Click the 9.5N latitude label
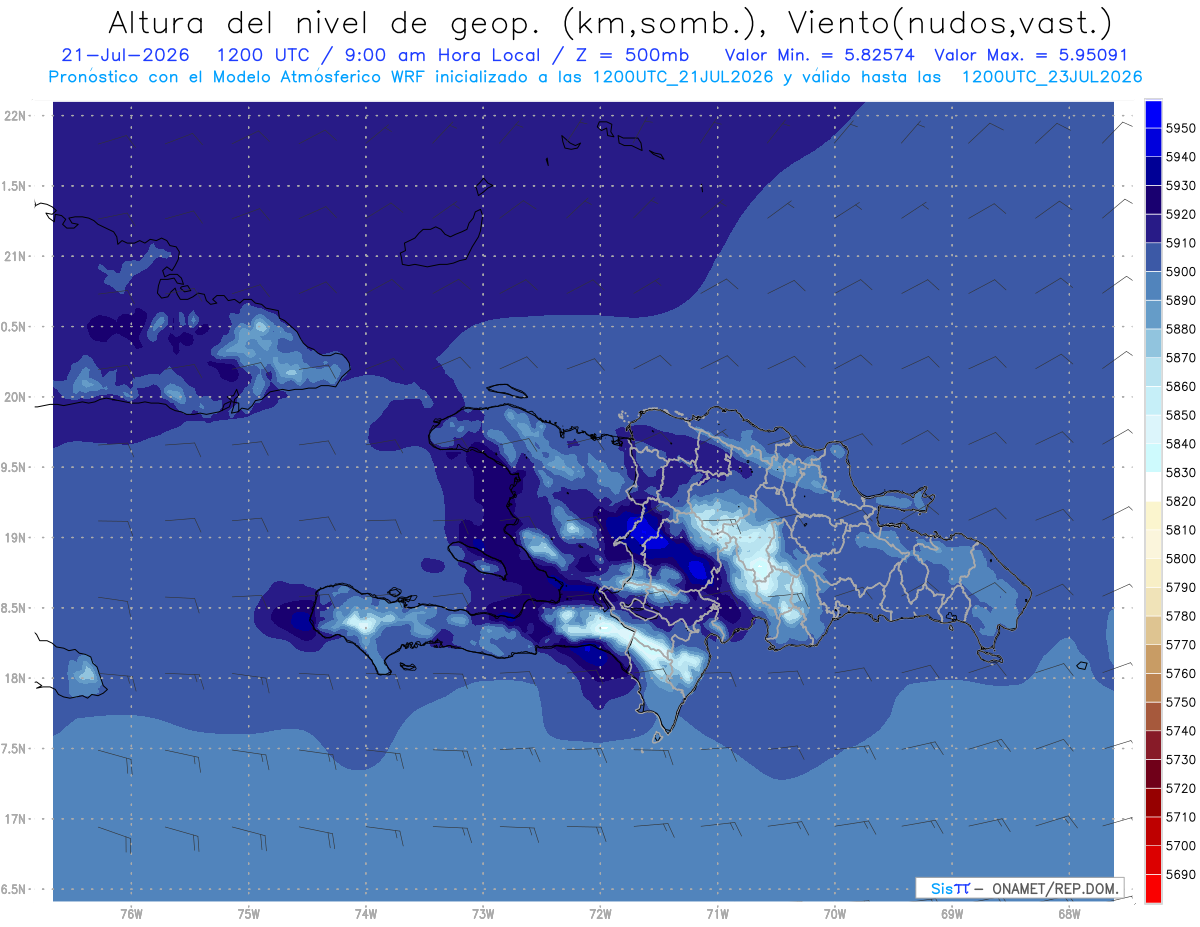1200x927 pixels. (15, 467)
